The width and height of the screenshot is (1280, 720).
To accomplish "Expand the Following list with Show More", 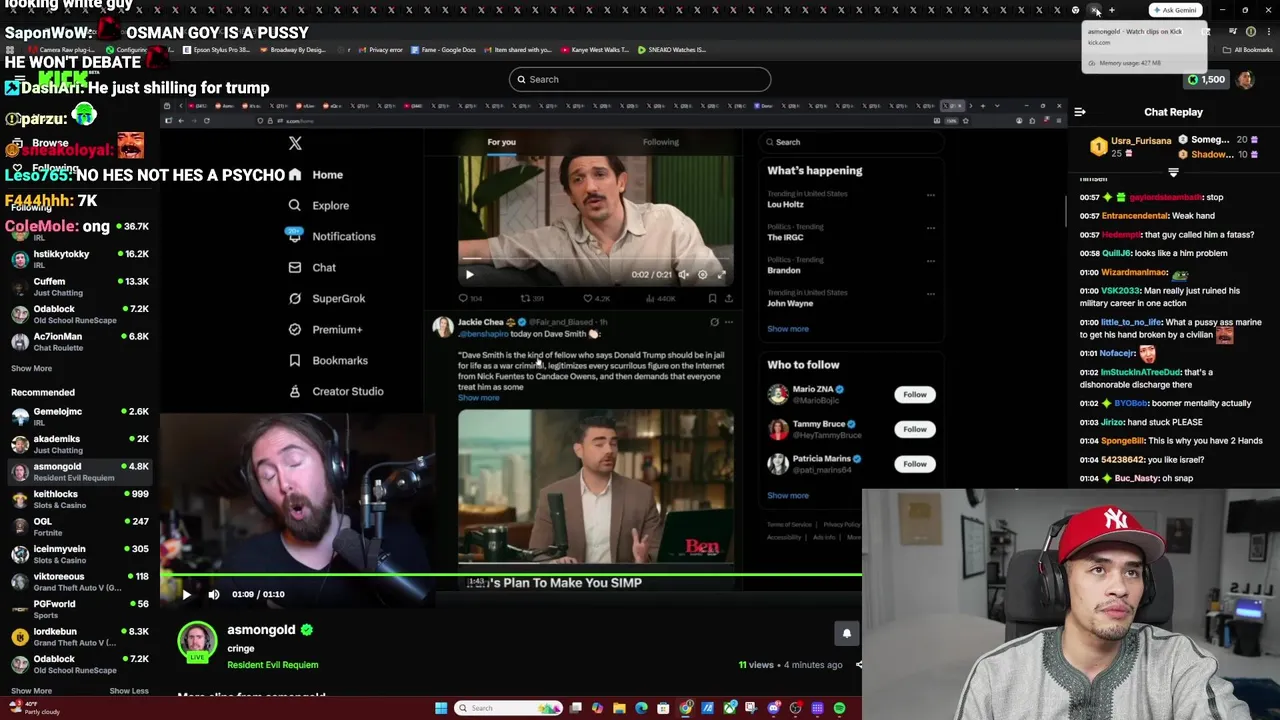I will click(31, 368).
